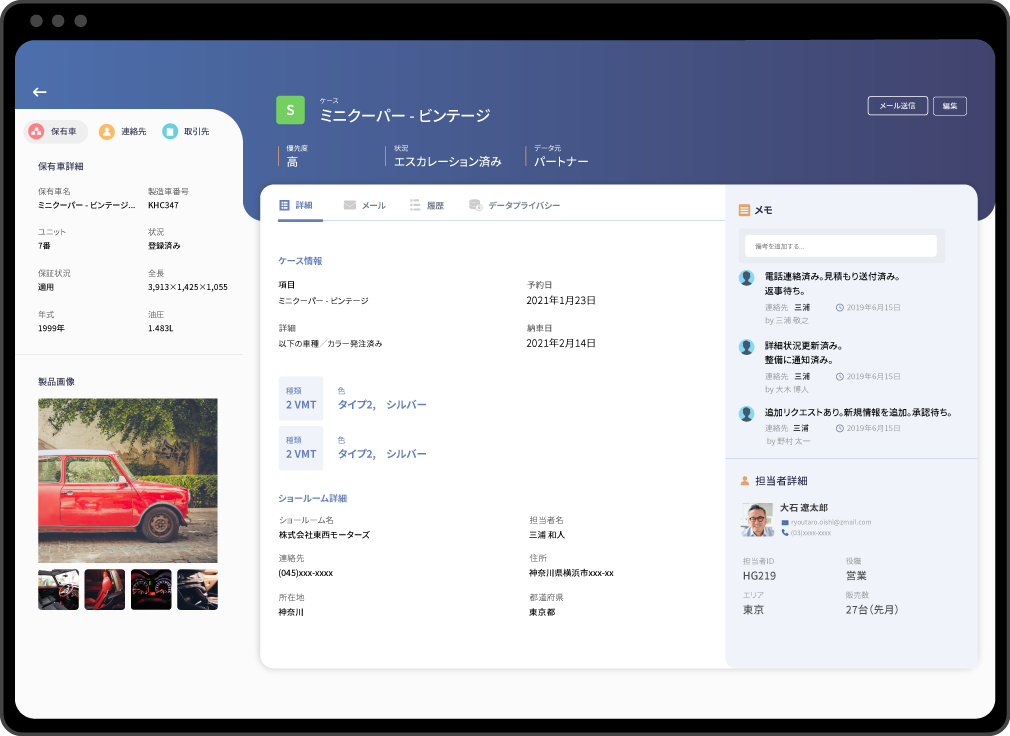Click the first タイプ2, シルバー color value

pos(382,405)
